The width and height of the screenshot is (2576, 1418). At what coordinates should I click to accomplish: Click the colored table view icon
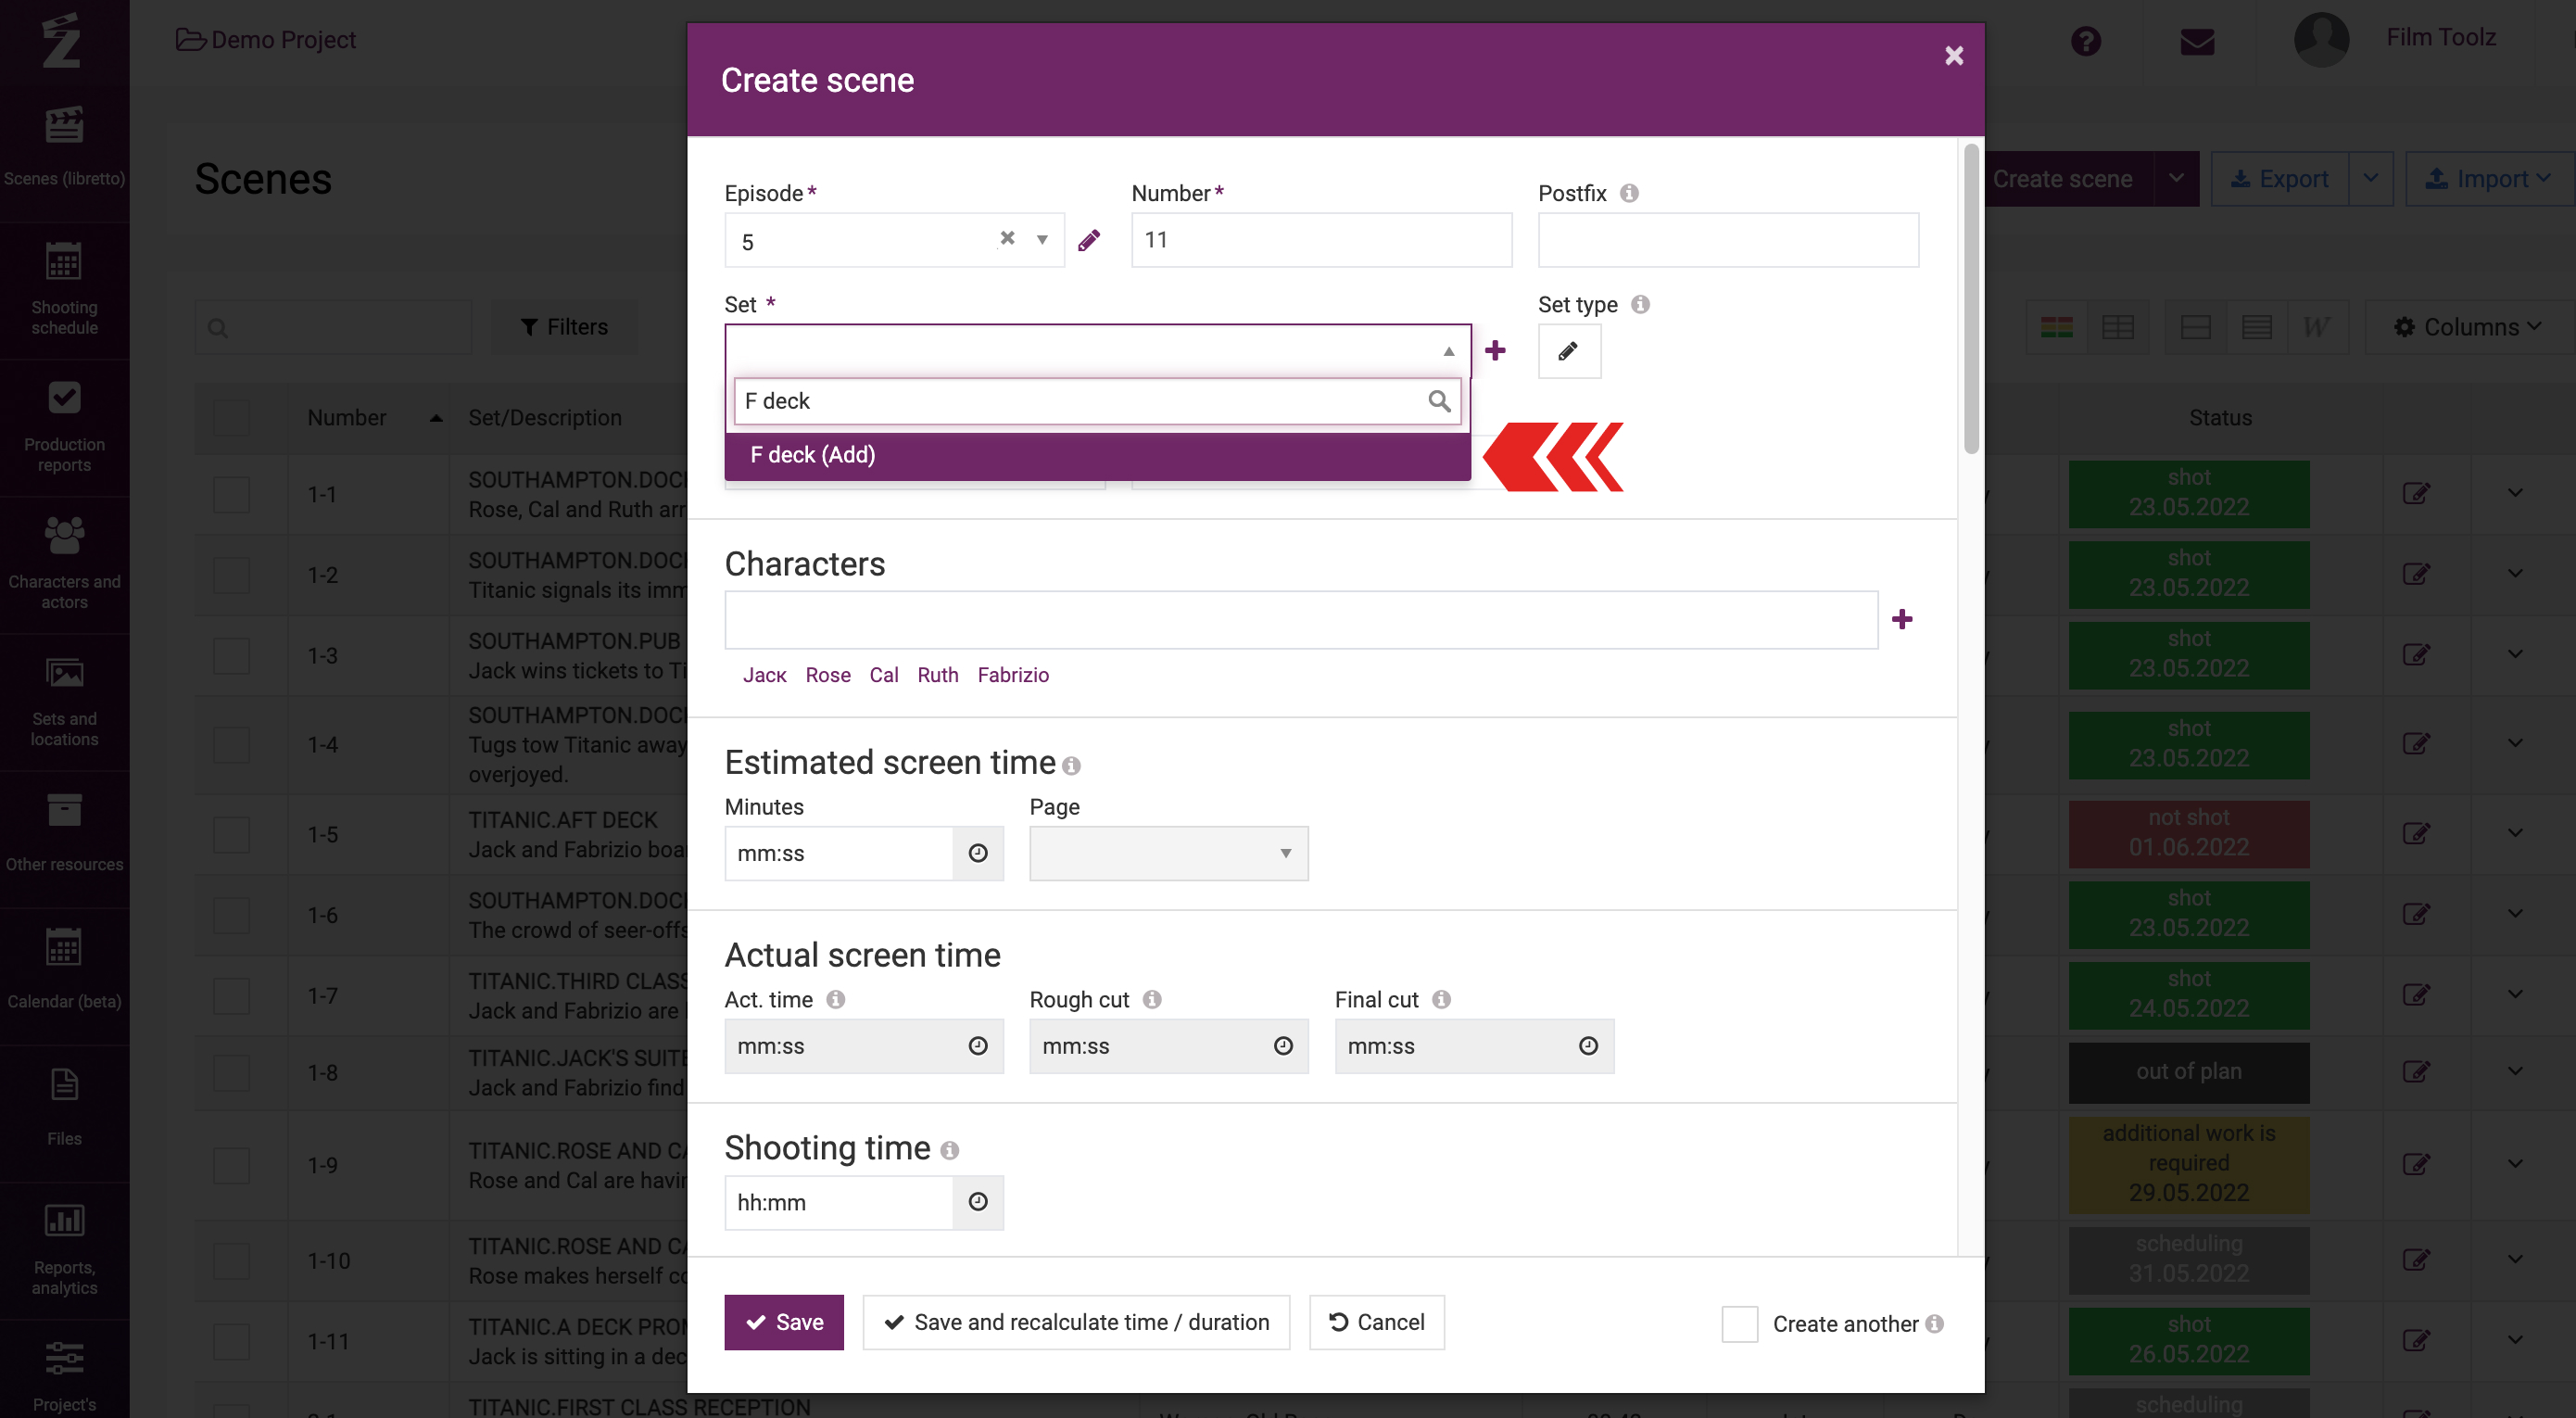tap(2057, 327)
